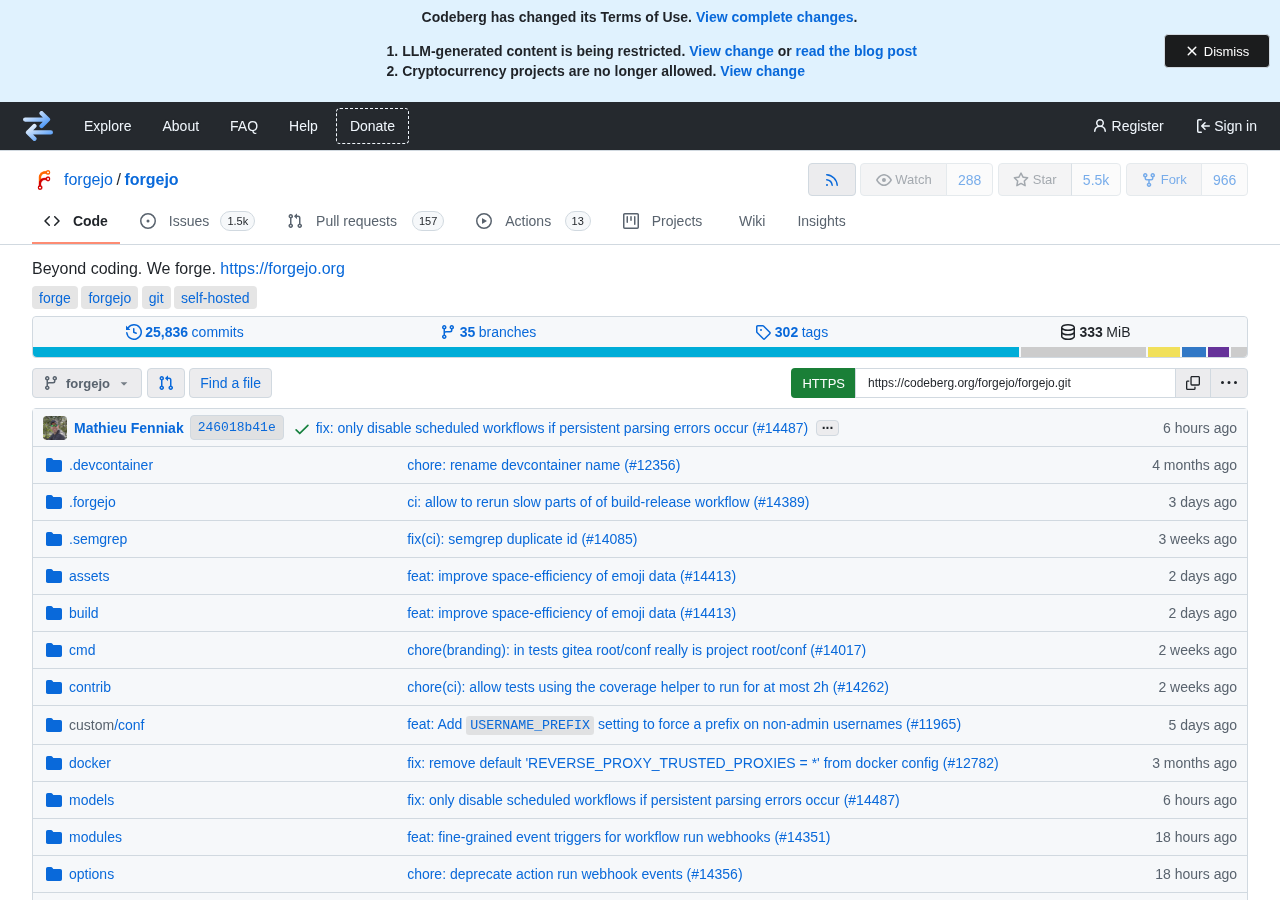Expand the commit message ellipsis for latest commit
The width and height of the screenshot is (1280, 900).
click(x=827, y=428)
